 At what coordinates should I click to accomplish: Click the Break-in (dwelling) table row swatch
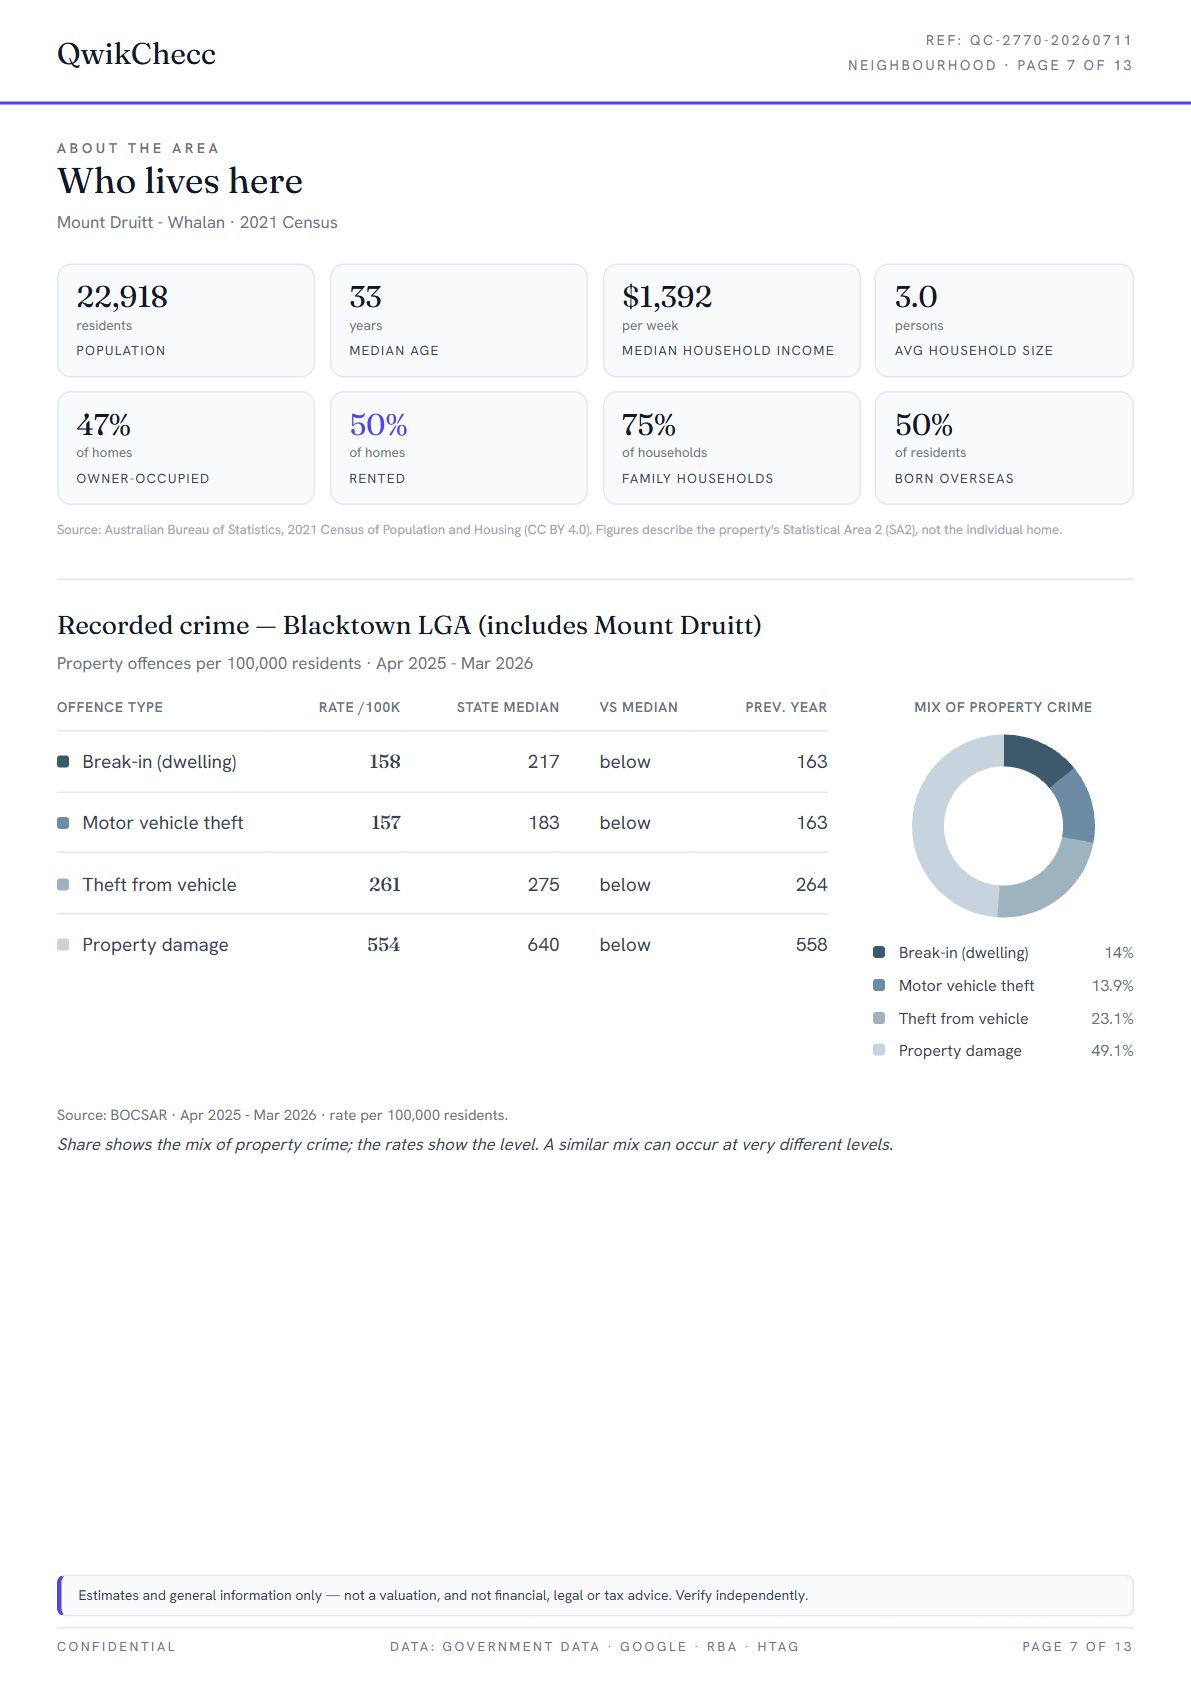[63, 762]
